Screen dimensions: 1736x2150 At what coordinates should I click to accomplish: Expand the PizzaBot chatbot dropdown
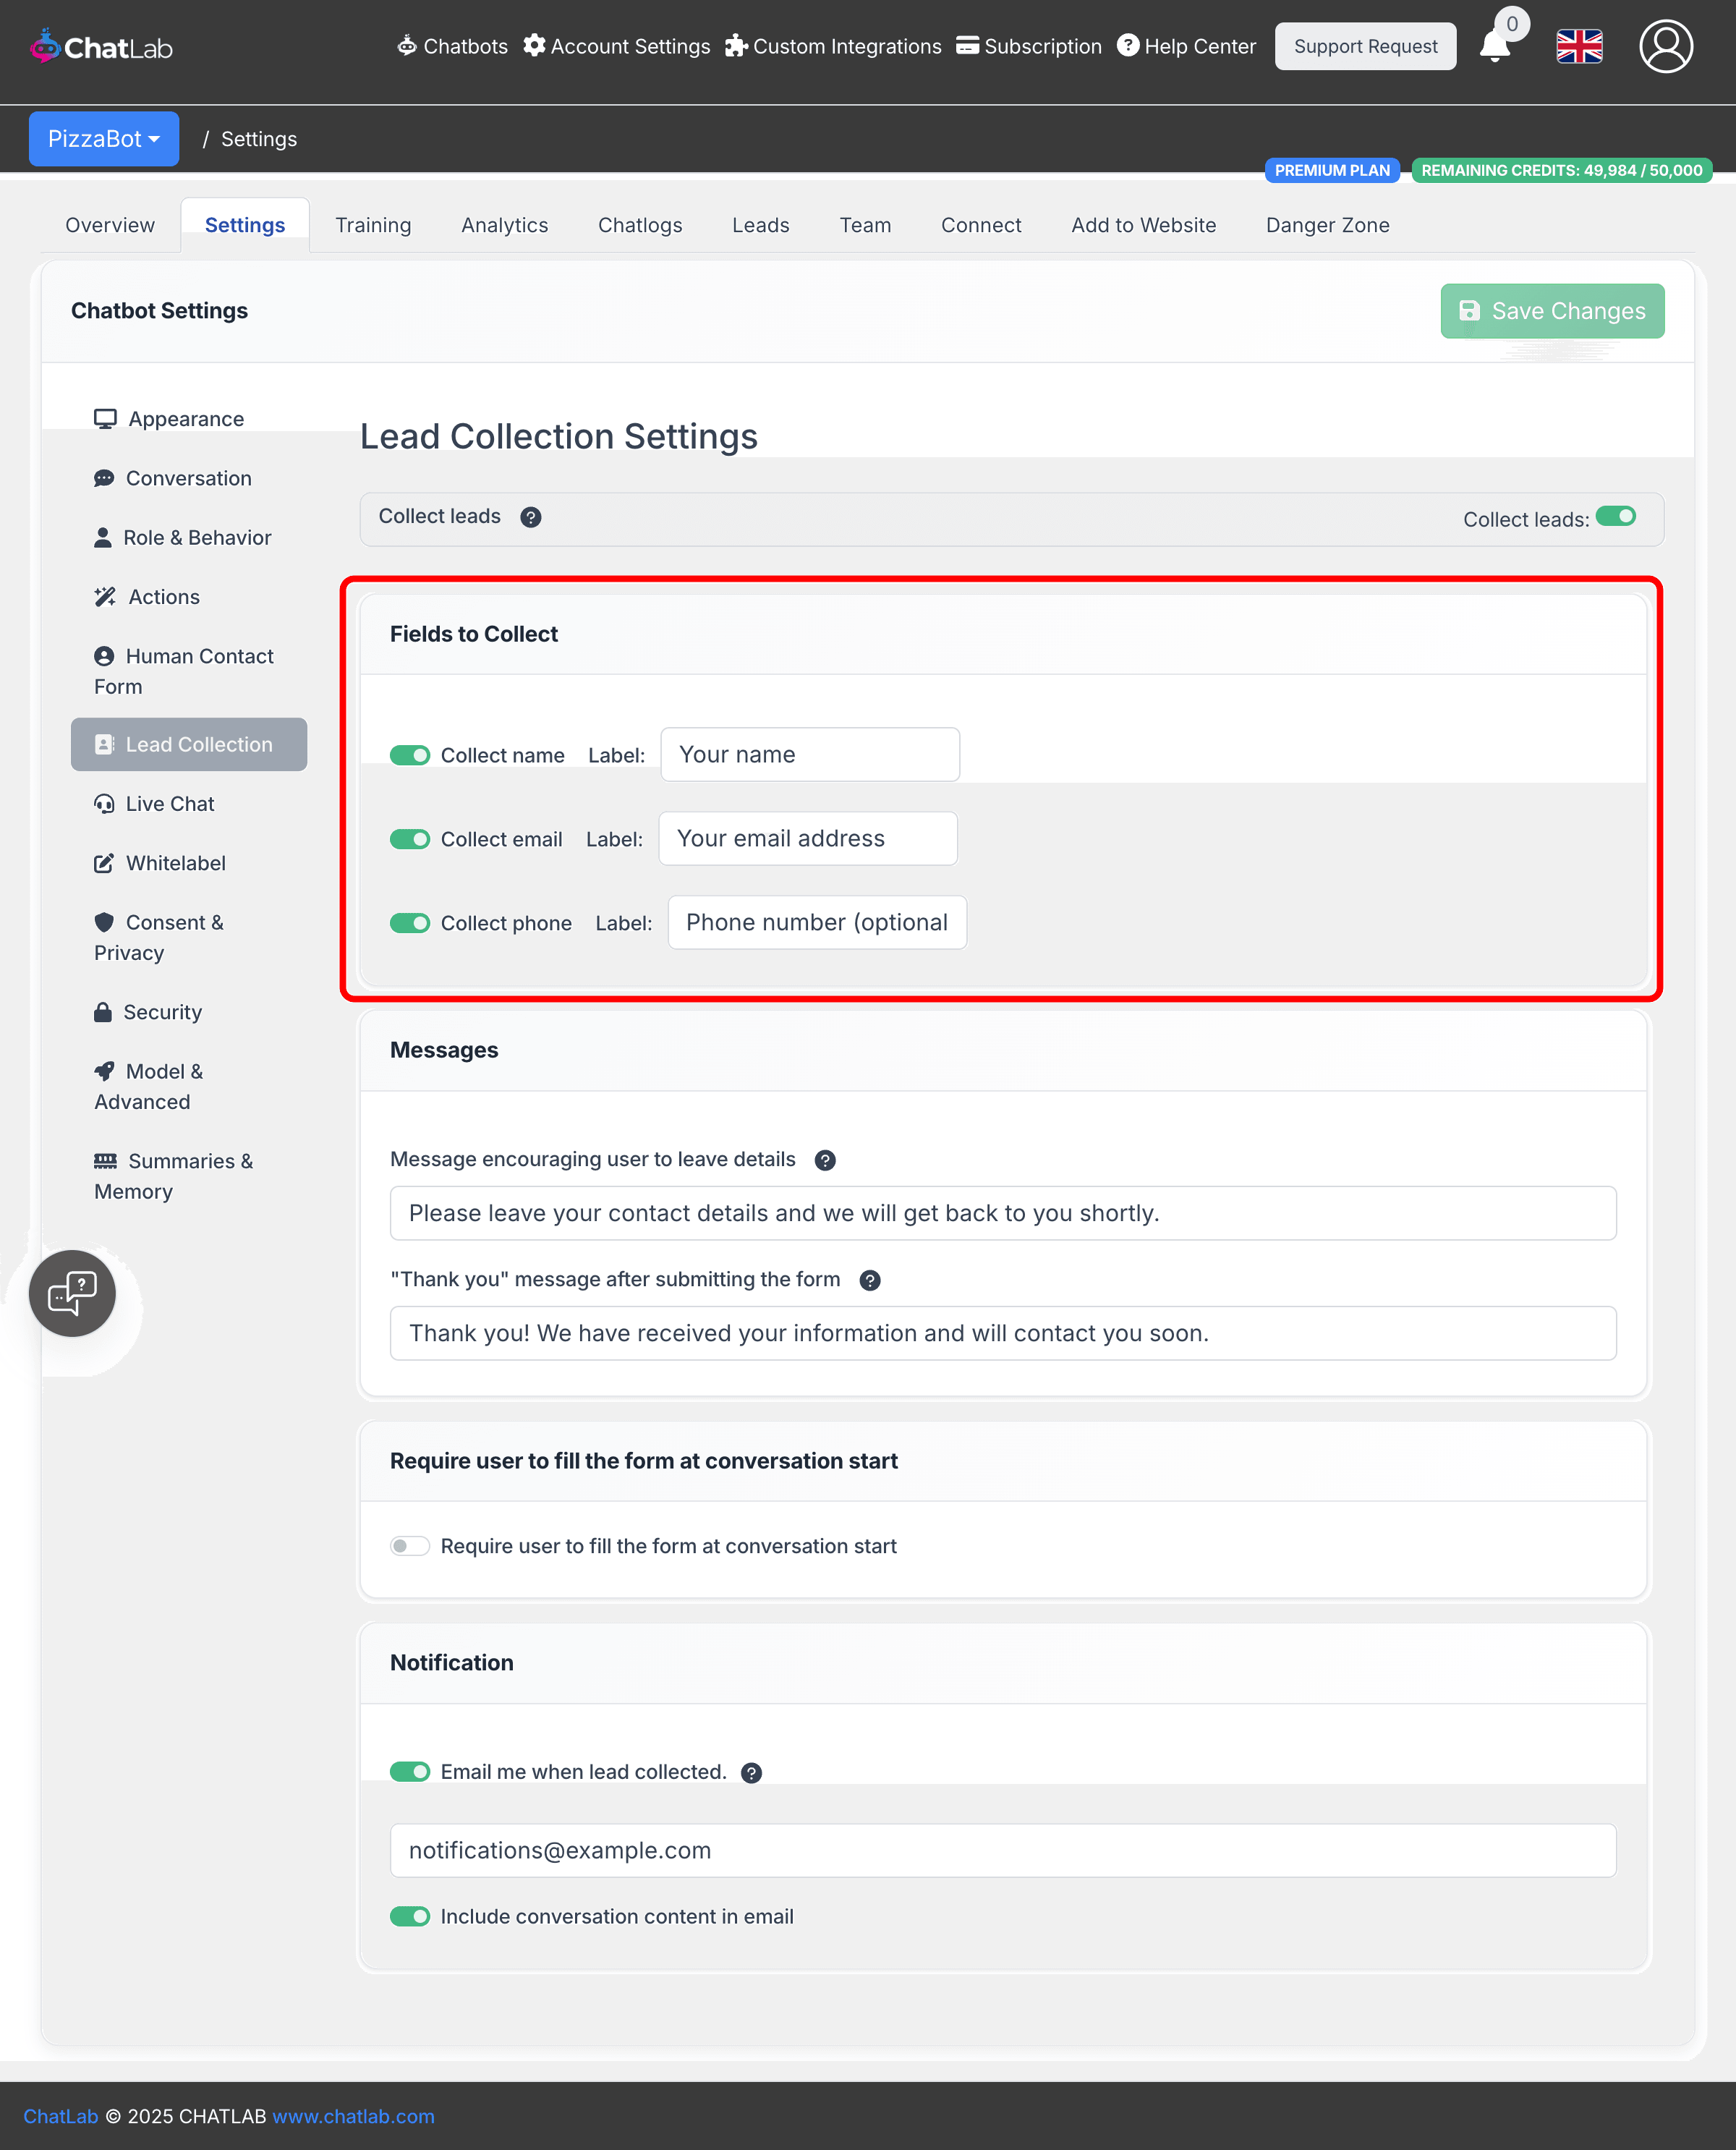[104, 139]
